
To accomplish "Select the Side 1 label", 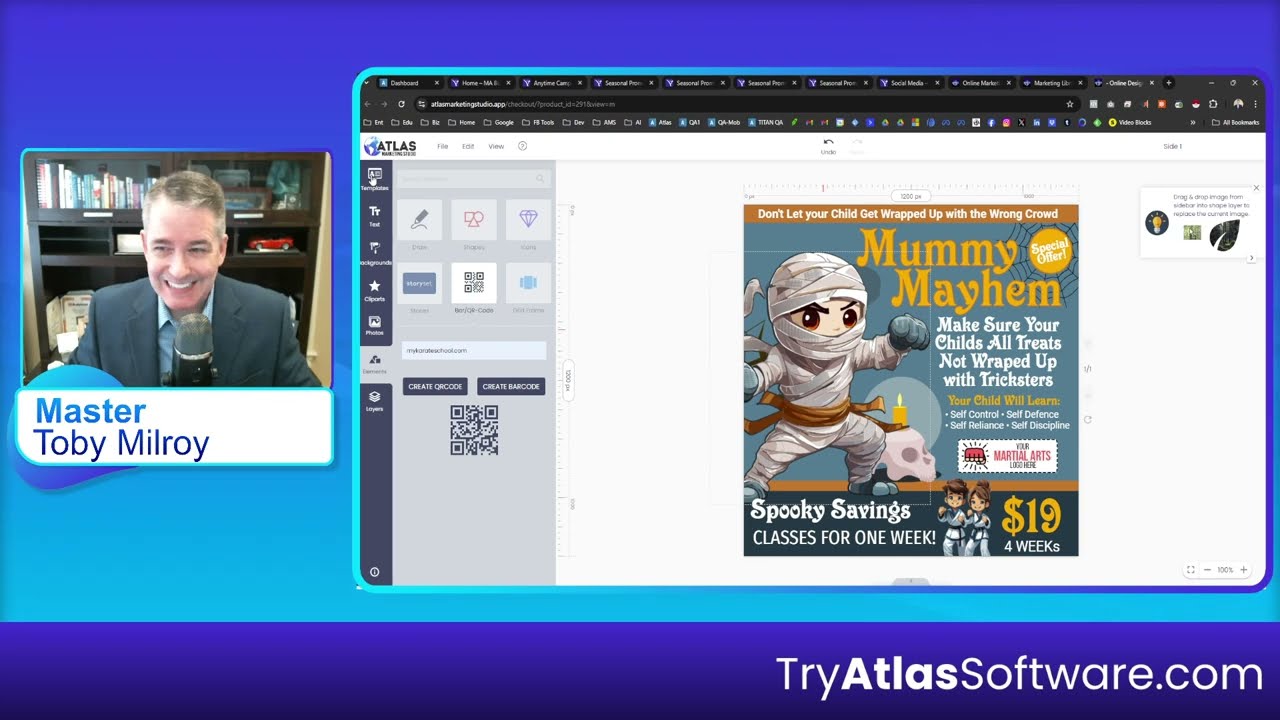I will 1173,146.
